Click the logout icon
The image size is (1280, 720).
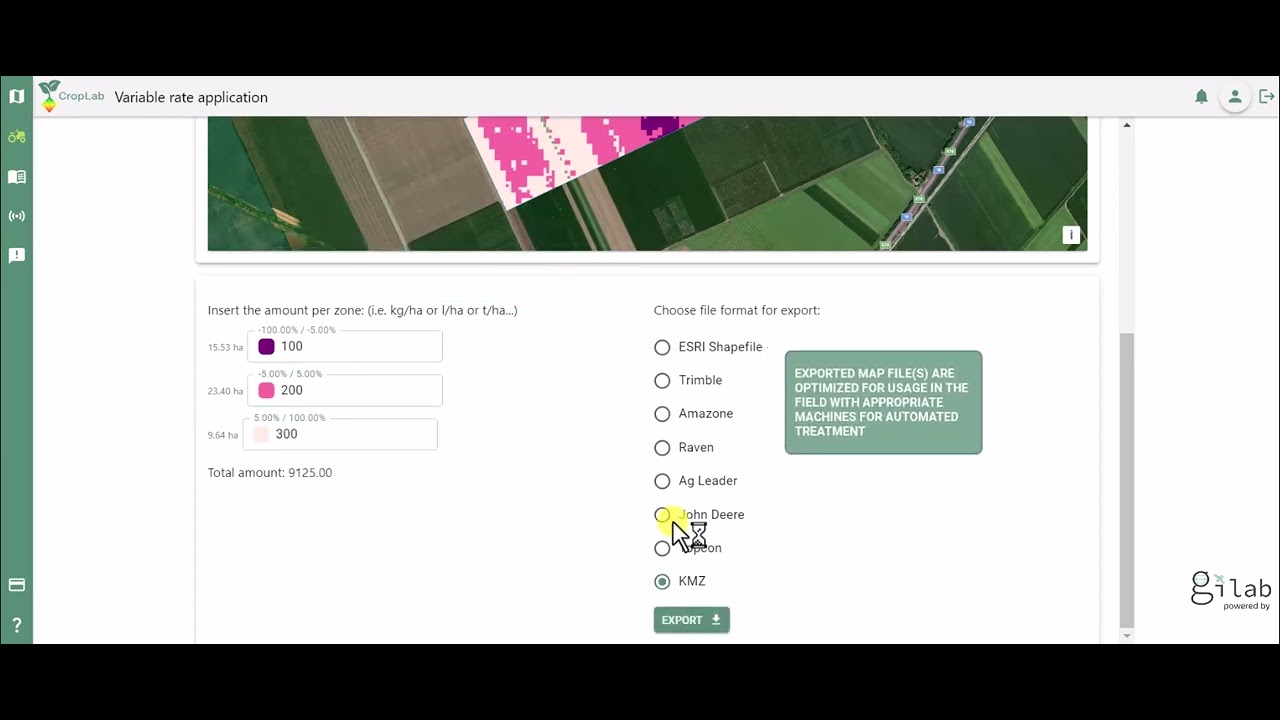pos(1266,97)
